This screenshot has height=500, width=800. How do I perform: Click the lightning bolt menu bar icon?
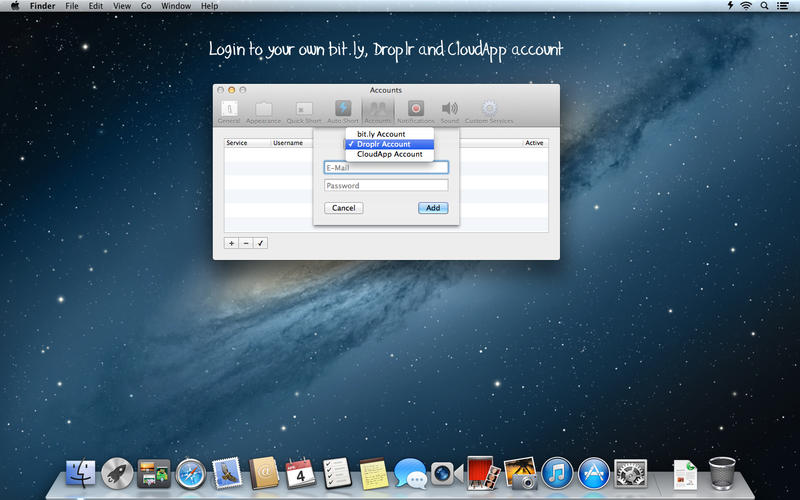click(x=730, y=6)
